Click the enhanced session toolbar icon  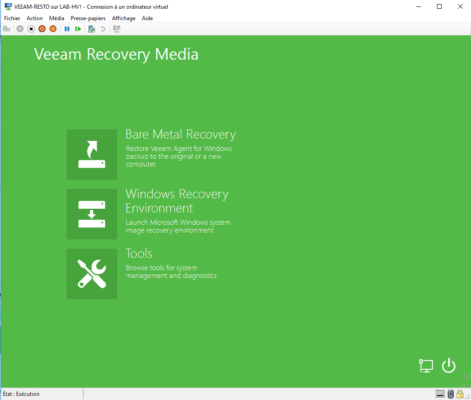pyautogui.click(x=116, y=29)
